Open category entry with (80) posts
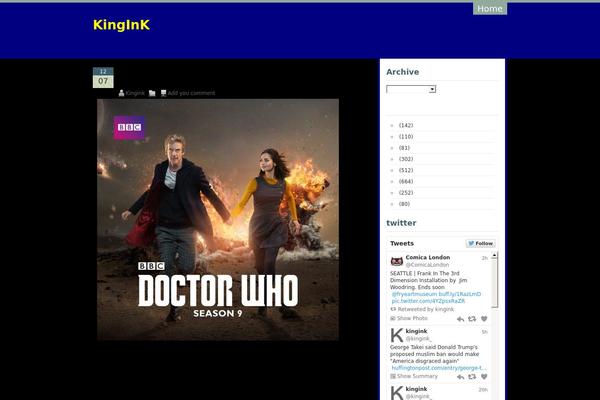 tap(404, 204)
